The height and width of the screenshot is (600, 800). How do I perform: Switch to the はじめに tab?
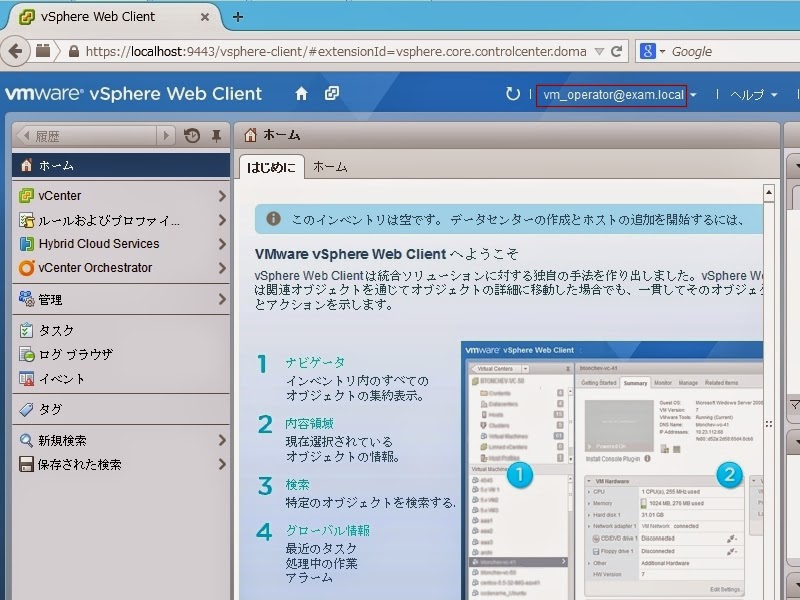(271, 167)
